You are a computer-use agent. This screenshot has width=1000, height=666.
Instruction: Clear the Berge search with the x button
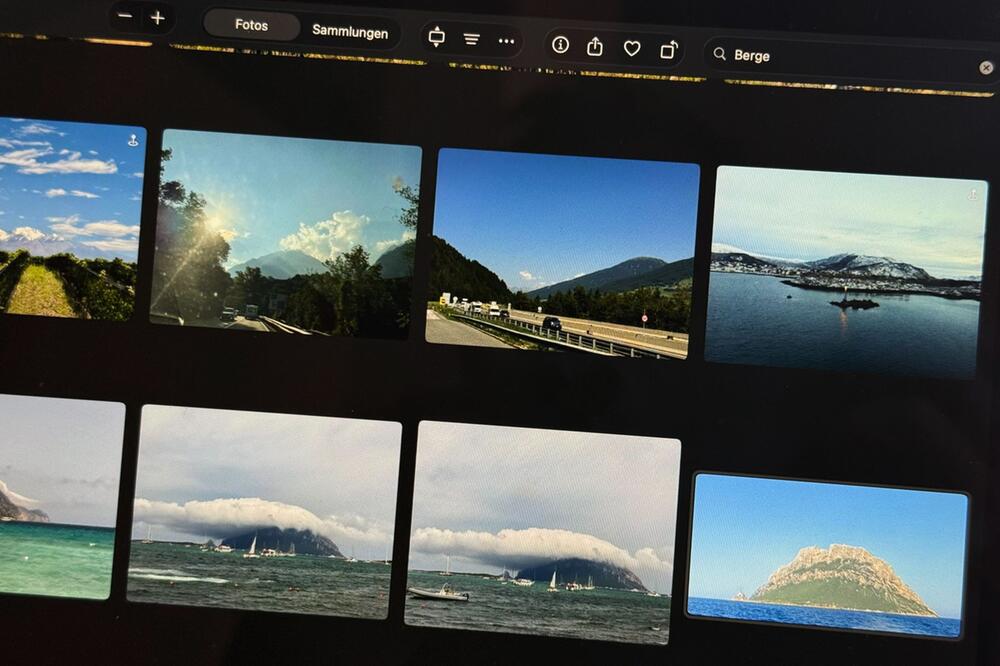tap(986, 66)
